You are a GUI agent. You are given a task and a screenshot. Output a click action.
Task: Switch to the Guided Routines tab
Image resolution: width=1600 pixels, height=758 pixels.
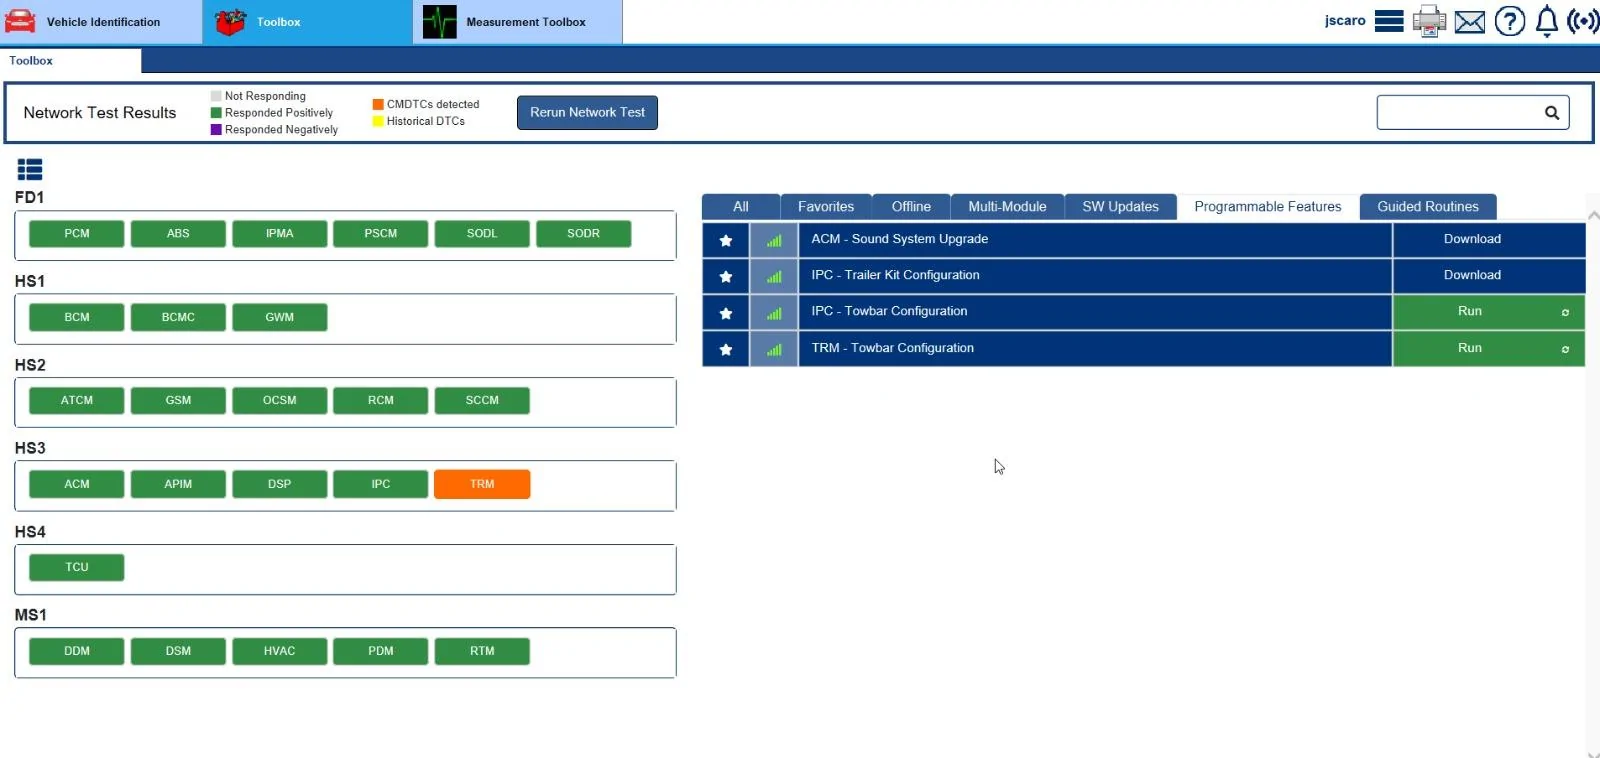pyautogui.click(x=1427, y=207)
